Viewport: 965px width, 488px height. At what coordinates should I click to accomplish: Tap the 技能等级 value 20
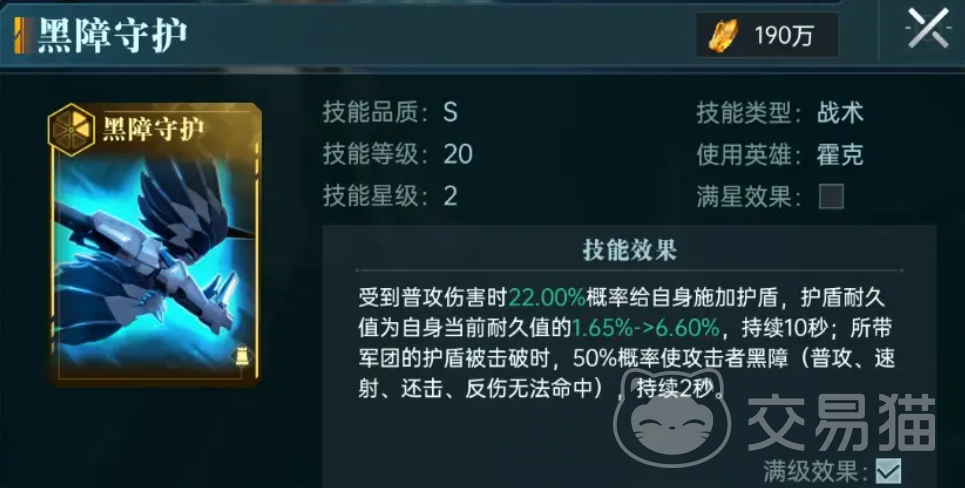coord(458,154)
